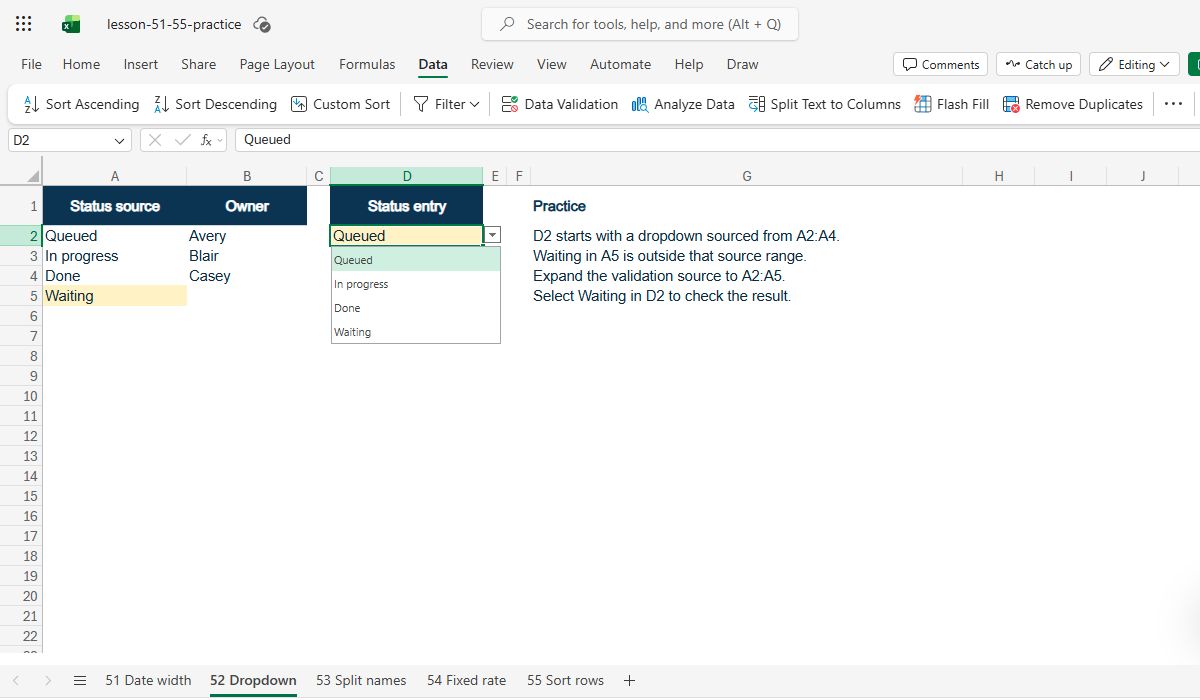Image resolution: width=1200 pixels, height=700 pixels.
Task: Switch to the Home tab
Action: point(81,64)
